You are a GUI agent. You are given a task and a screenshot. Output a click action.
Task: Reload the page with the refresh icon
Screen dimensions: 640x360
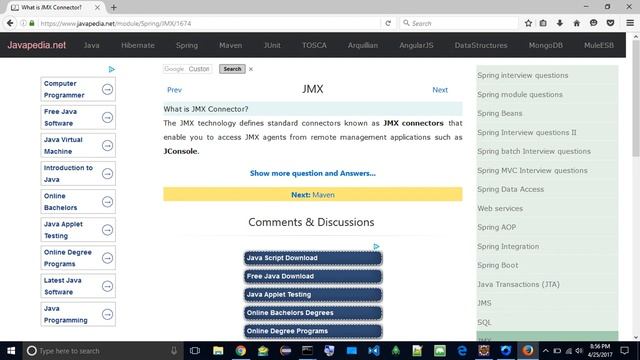pyautogui.click(x=388, y=23)
